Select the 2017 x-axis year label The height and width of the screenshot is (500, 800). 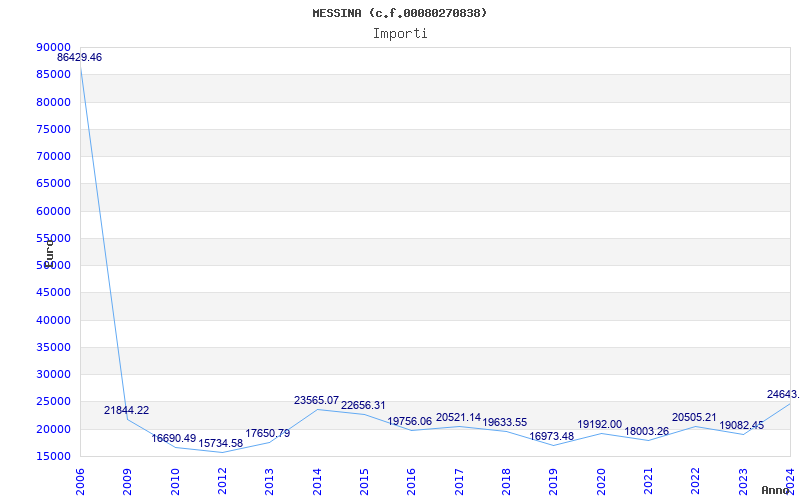(459, 482)
